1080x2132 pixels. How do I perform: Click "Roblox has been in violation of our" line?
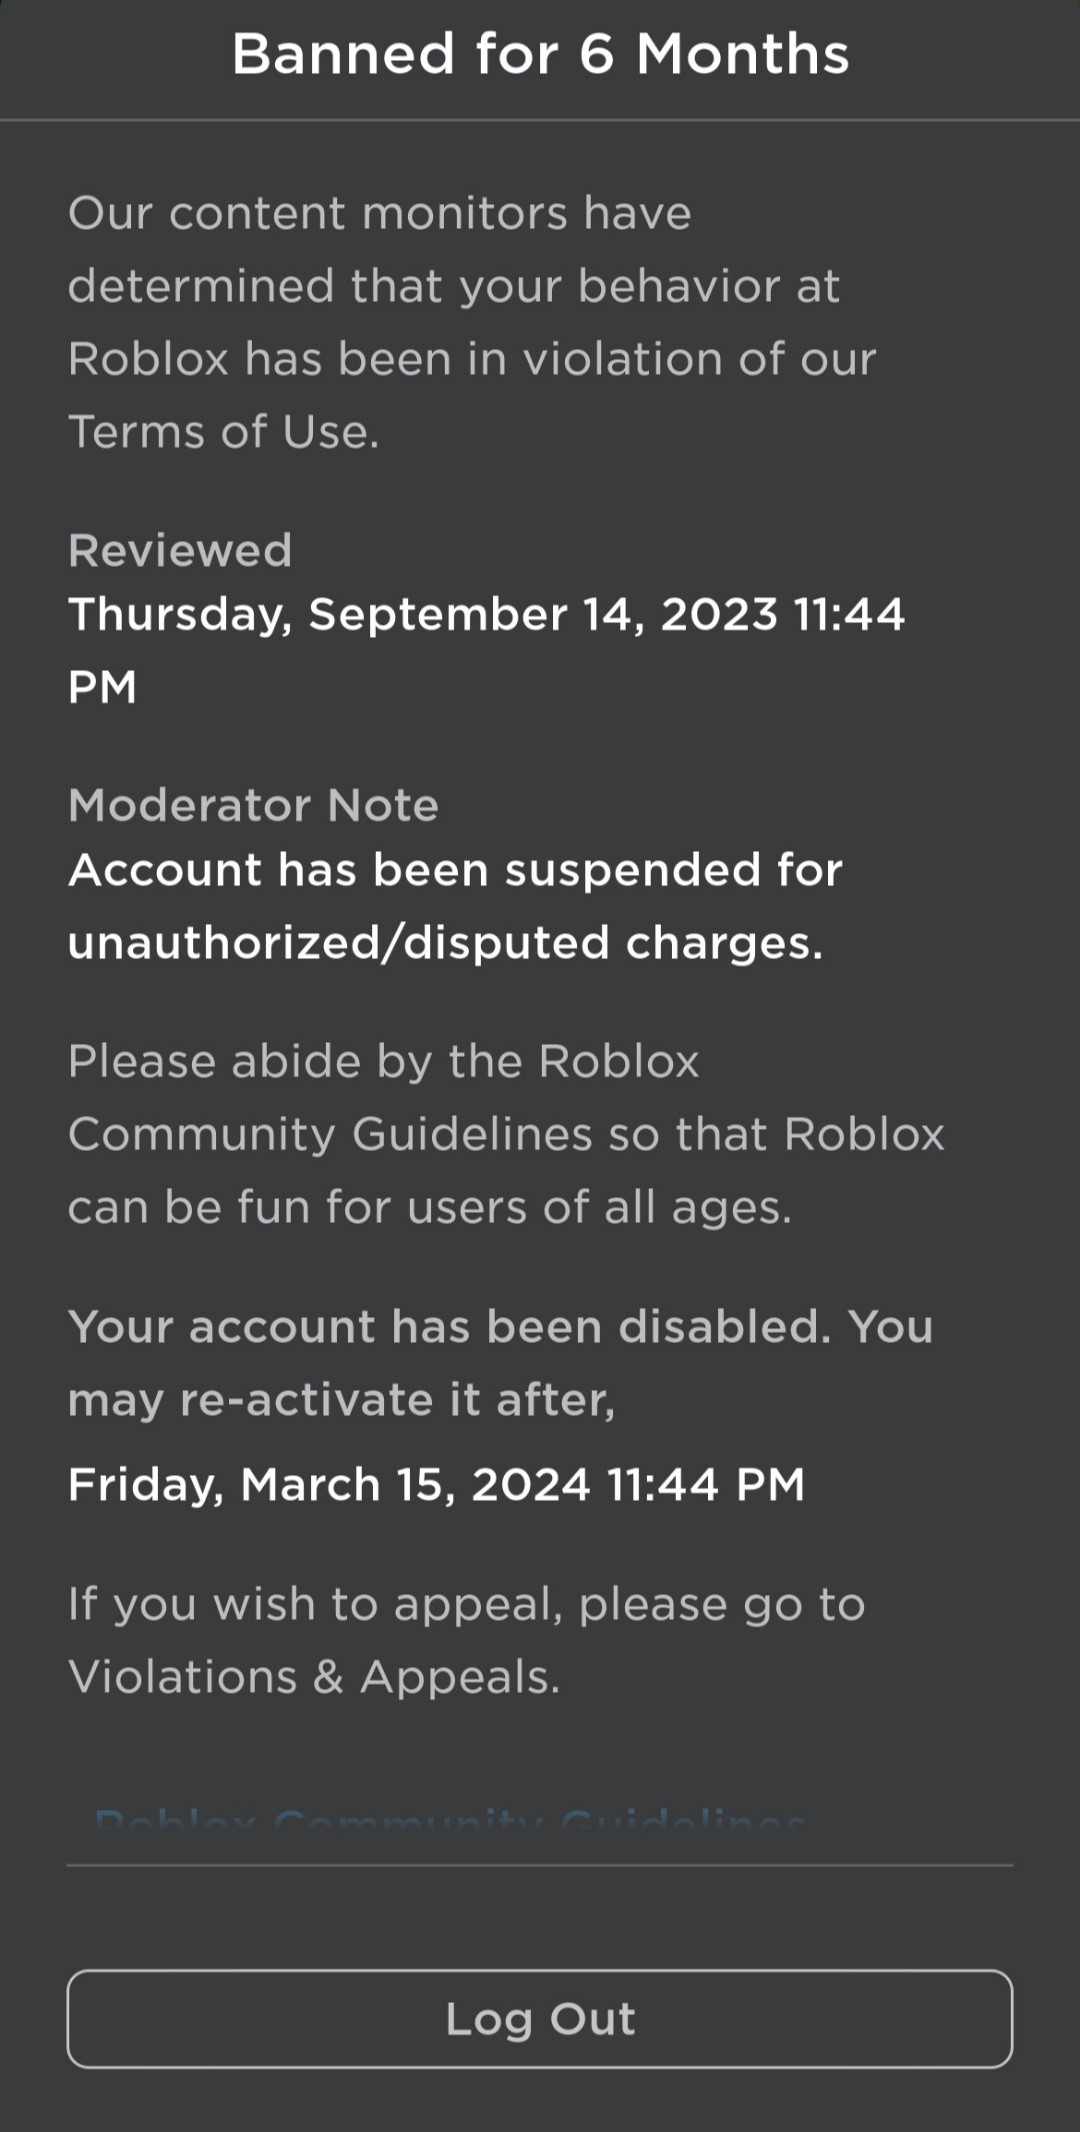pos(472,359)
